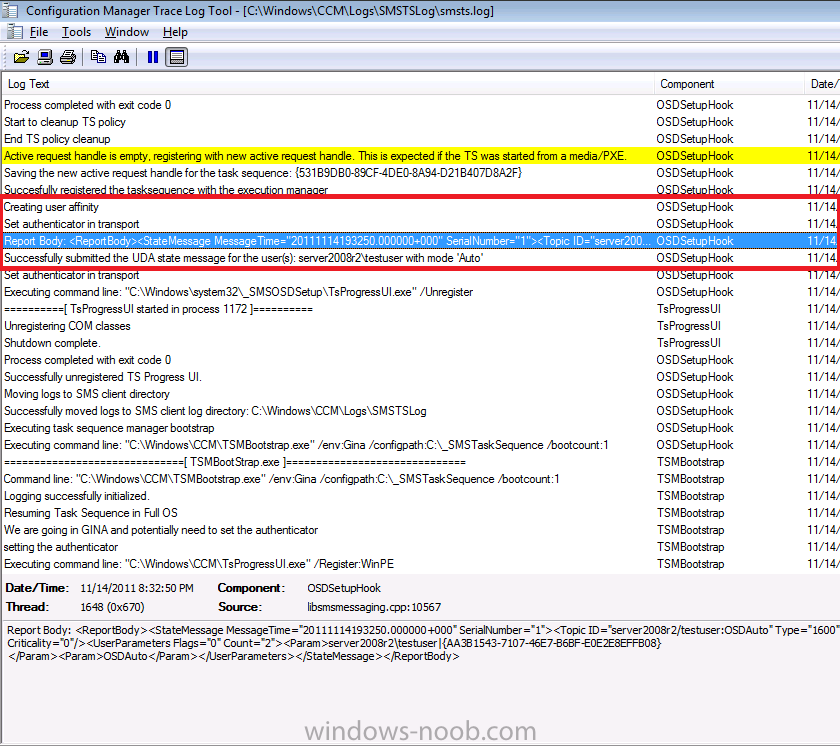Screen dimensions: 840x746
Task: Sort by the Component column header
Action: tap(729, 84)
